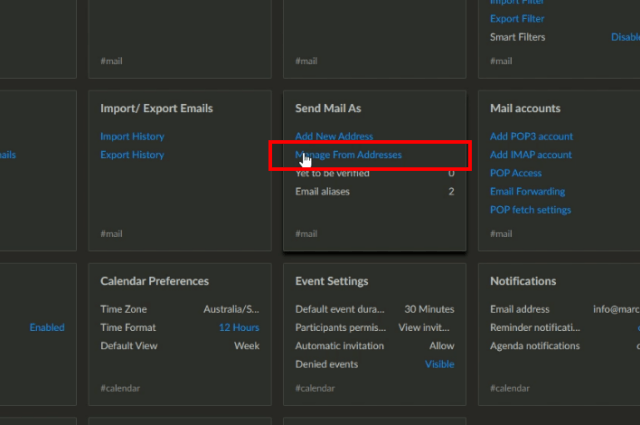The width and height of the screenshot is (640, 425).
Task: Click Export Filter link
Action: (517, 19)
